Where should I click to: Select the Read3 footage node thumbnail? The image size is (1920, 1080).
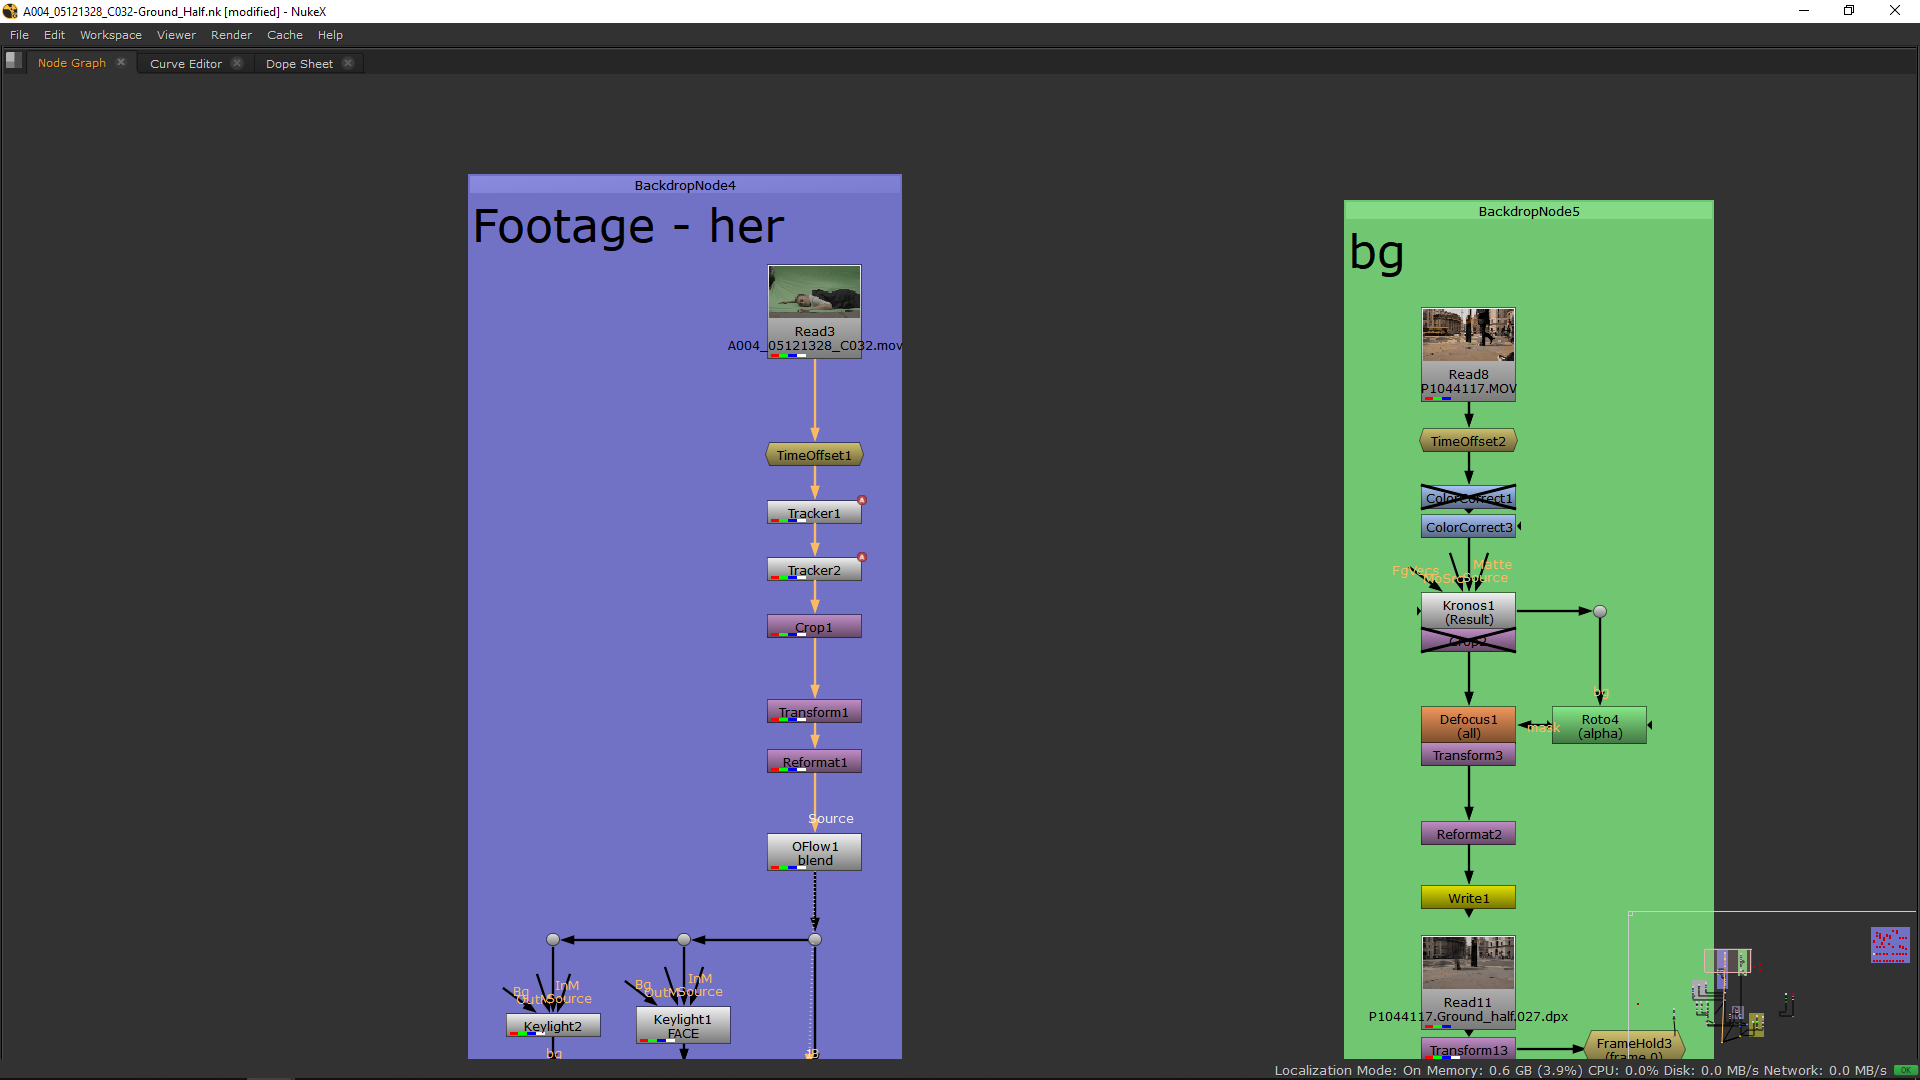(x=814, y=292)
